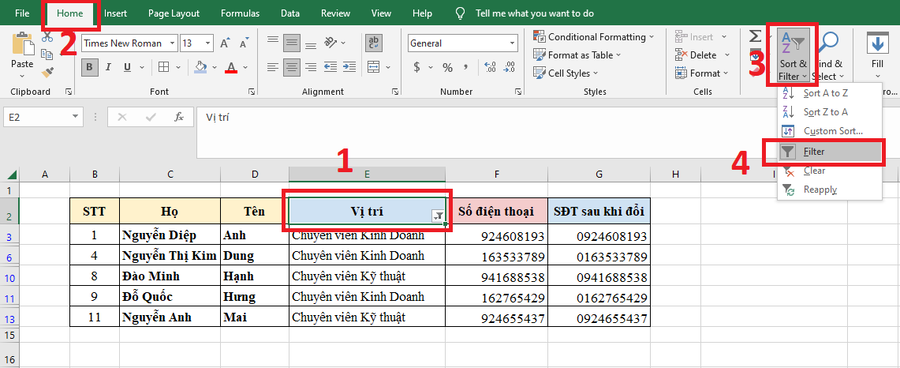This screenshot has width=900, height=368.
Task: Click the Paste clipboard icon
Action: click(22, 45)
